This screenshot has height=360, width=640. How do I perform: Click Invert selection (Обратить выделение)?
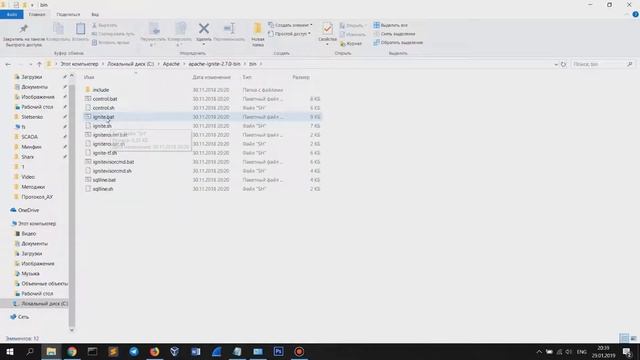[x=398, y=42]
